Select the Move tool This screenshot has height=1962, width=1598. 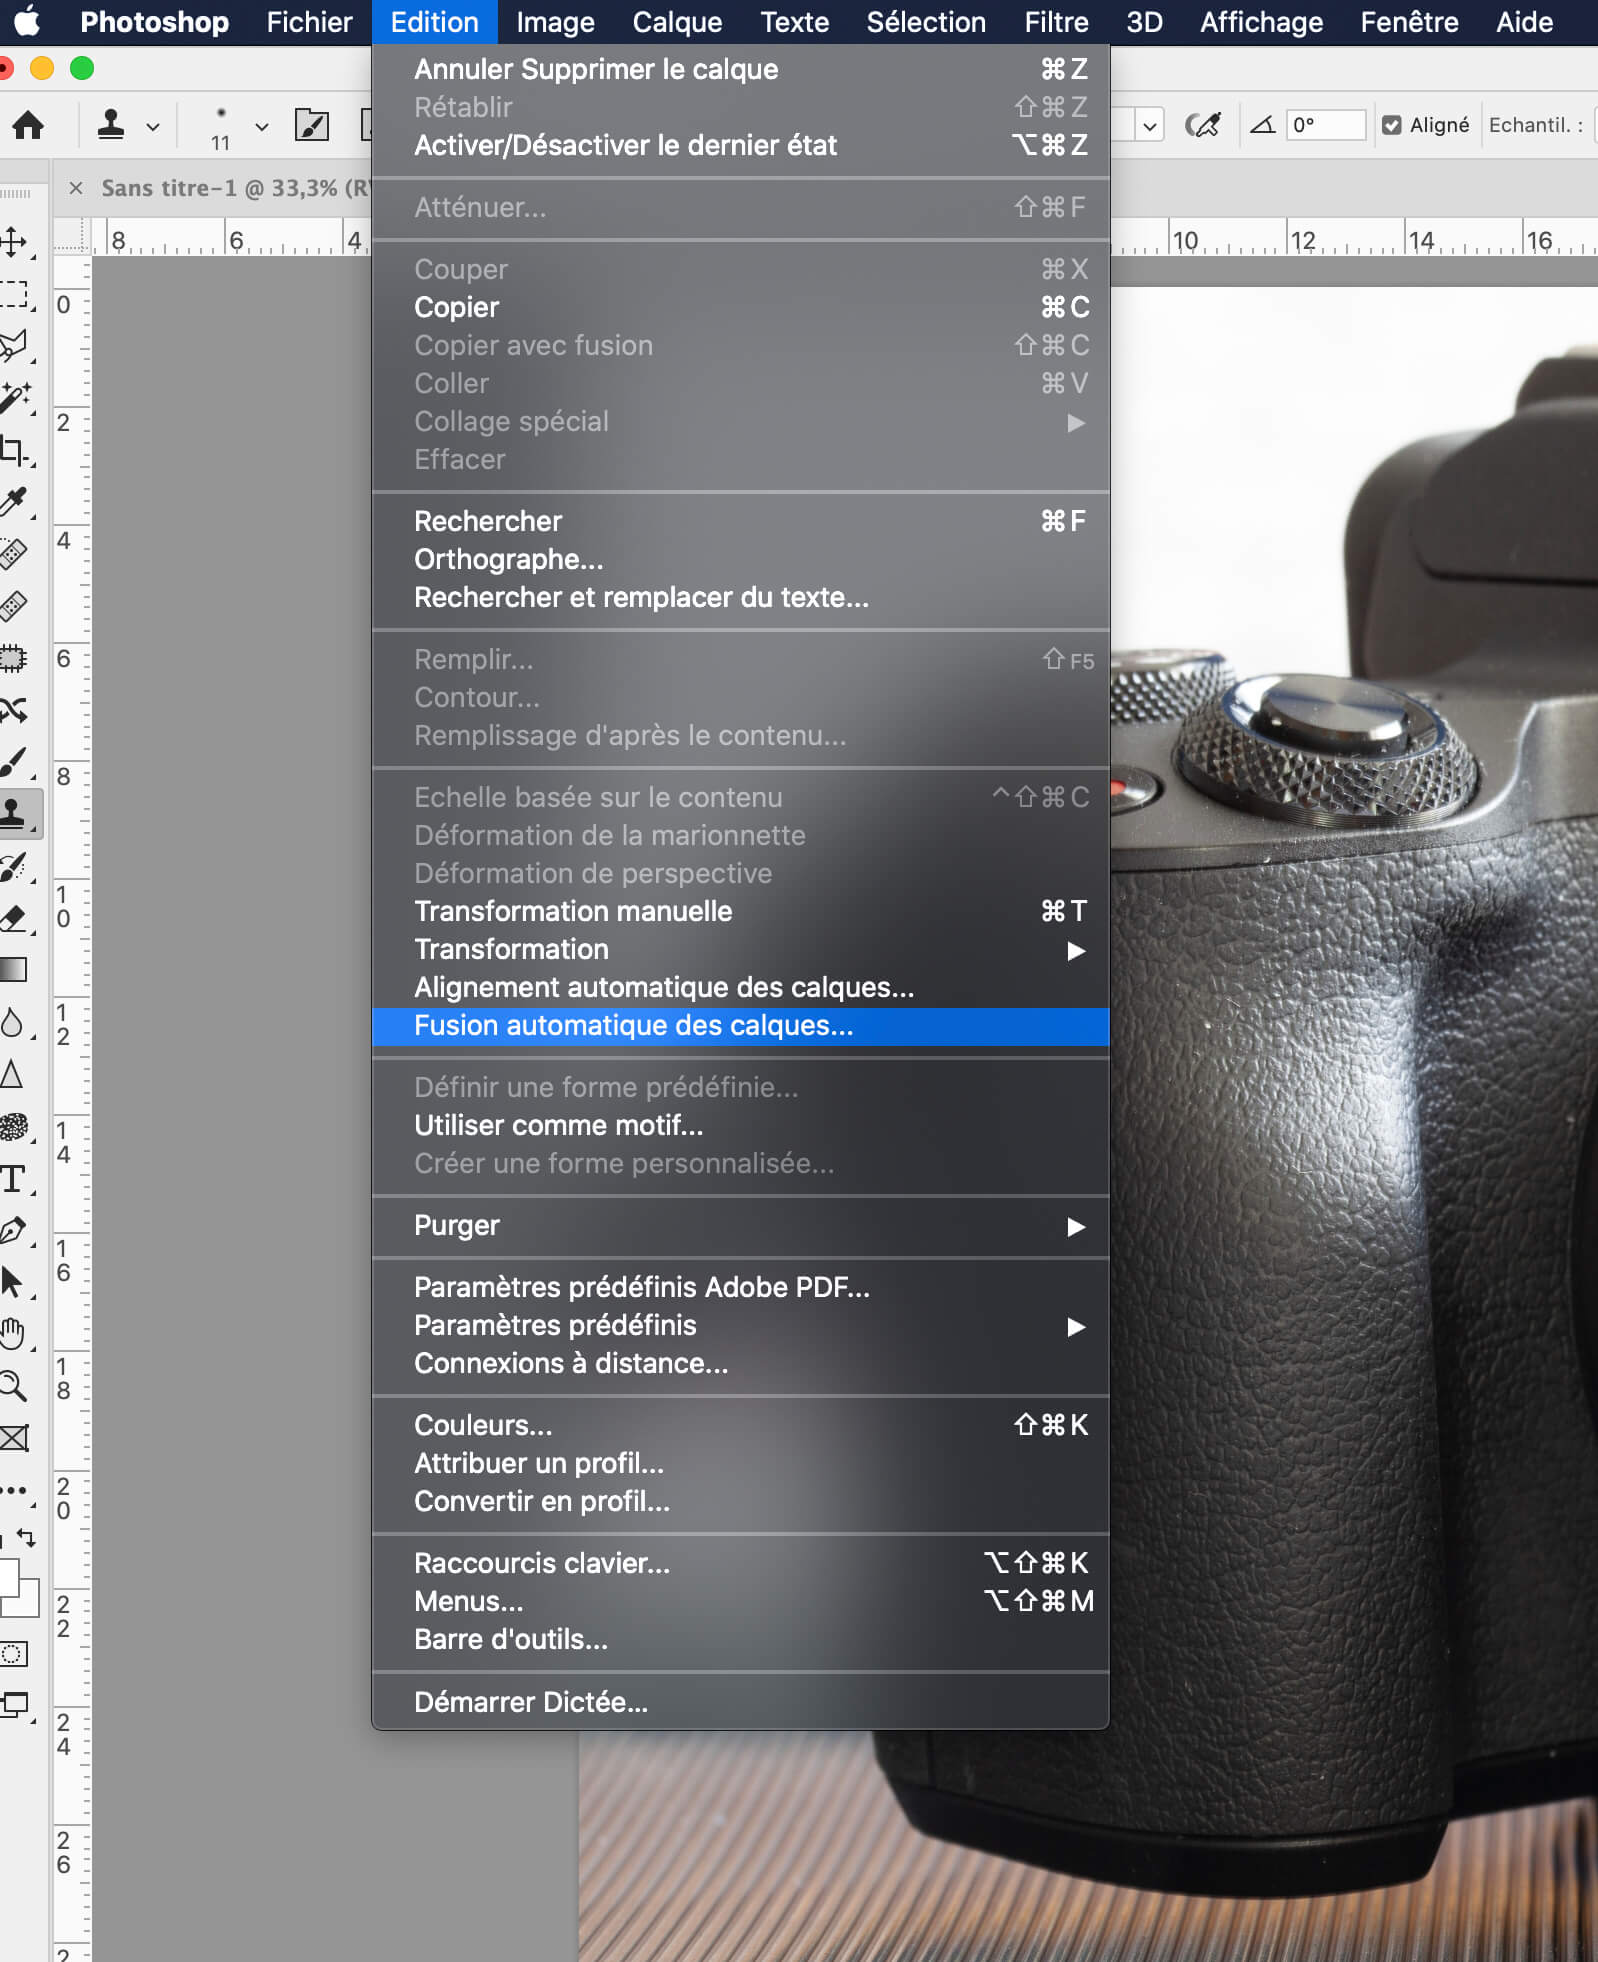(14, 241)
